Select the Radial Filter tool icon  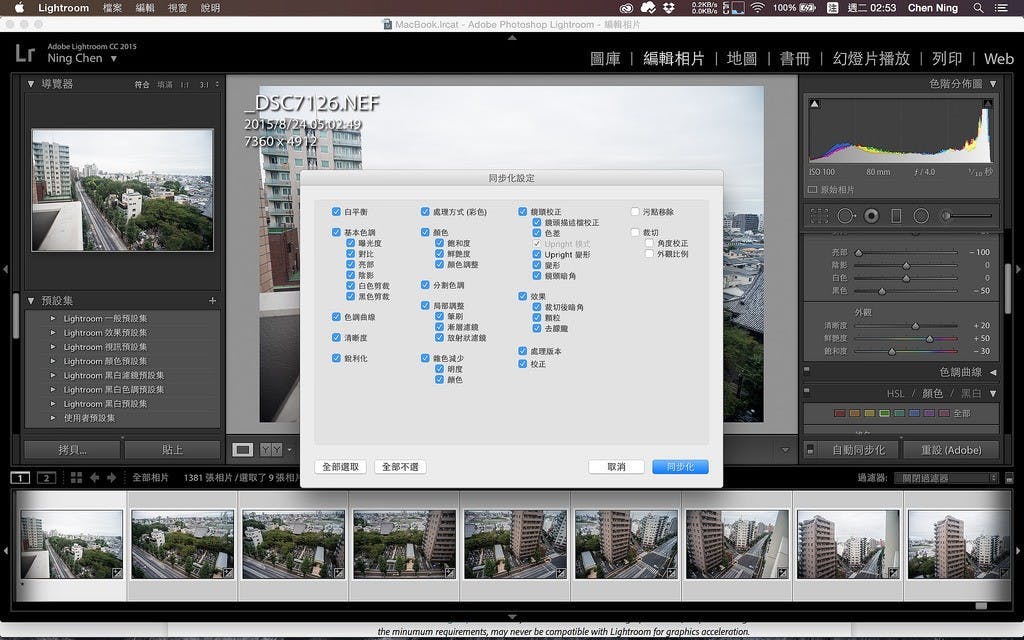pos(921,216)
